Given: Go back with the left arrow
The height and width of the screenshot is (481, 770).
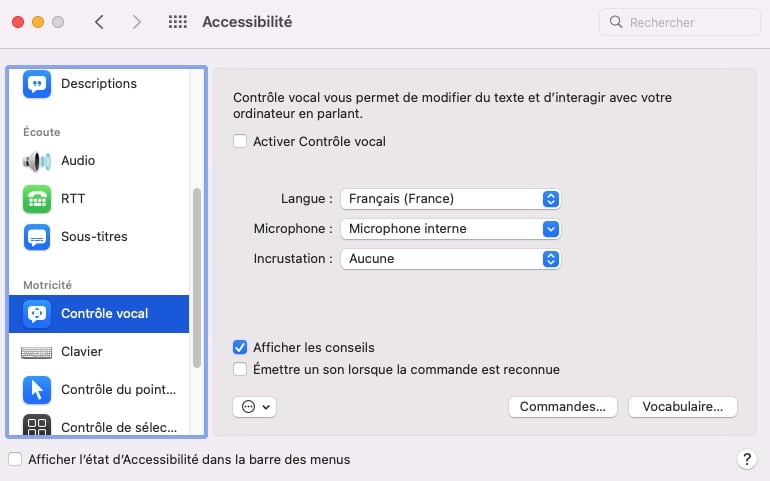Looking at the screenshot, I should [x=99, y=22].
